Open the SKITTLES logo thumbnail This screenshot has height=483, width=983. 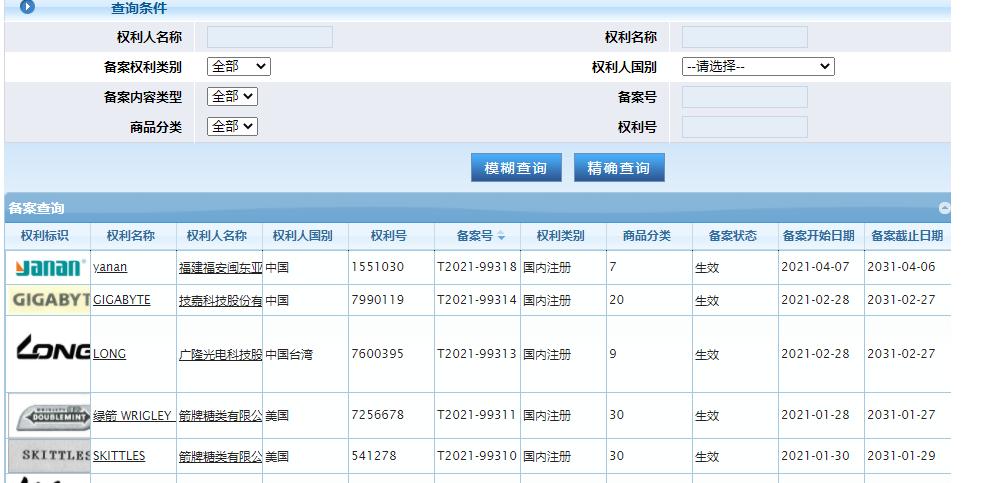[x=50, y=456]
